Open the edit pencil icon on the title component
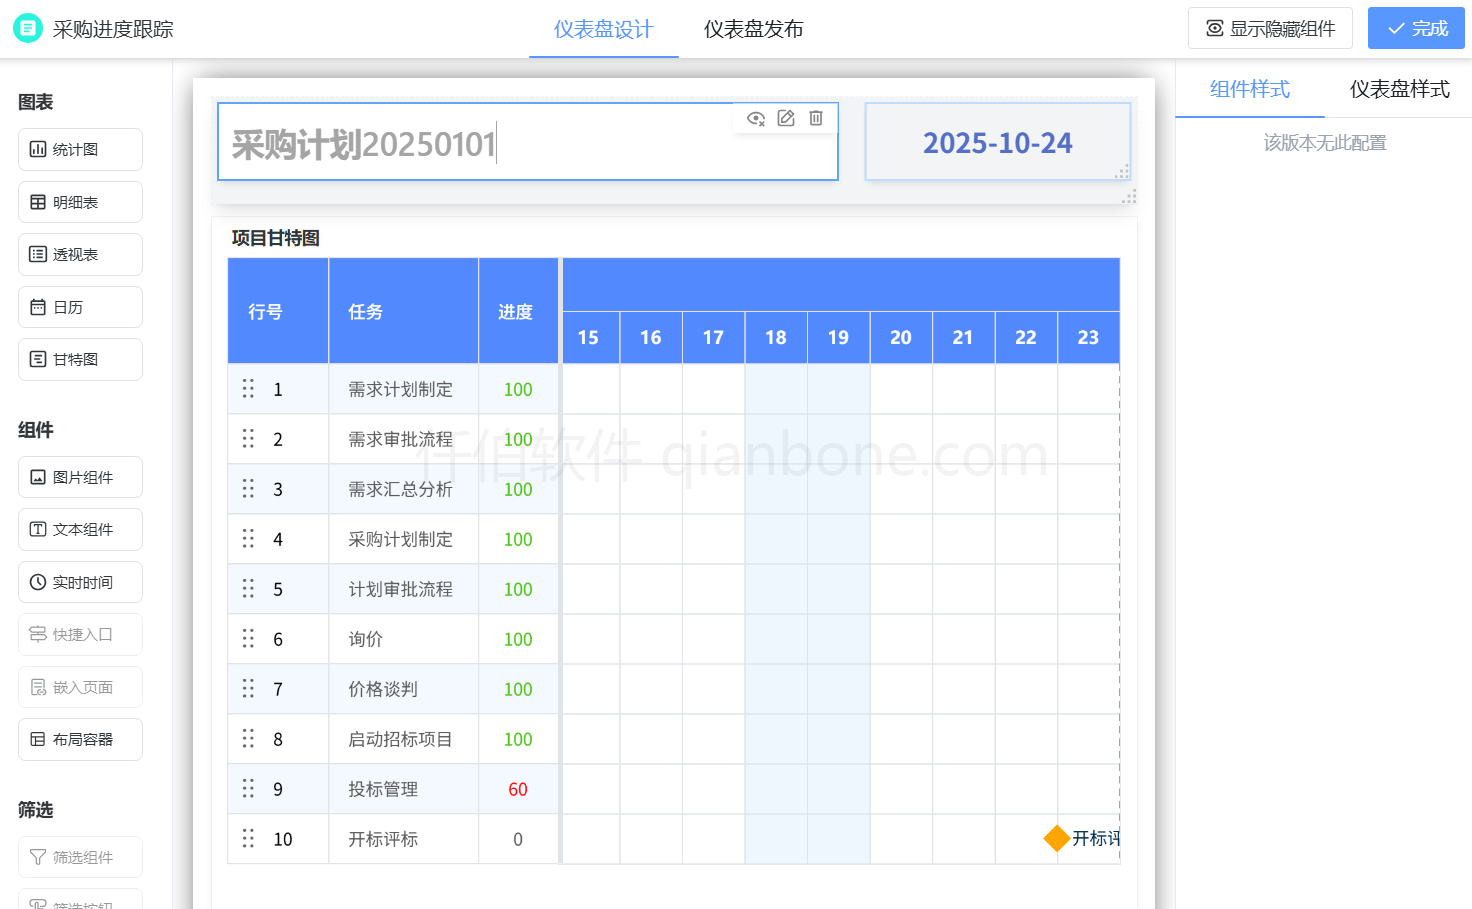 [x=786, y=118]
